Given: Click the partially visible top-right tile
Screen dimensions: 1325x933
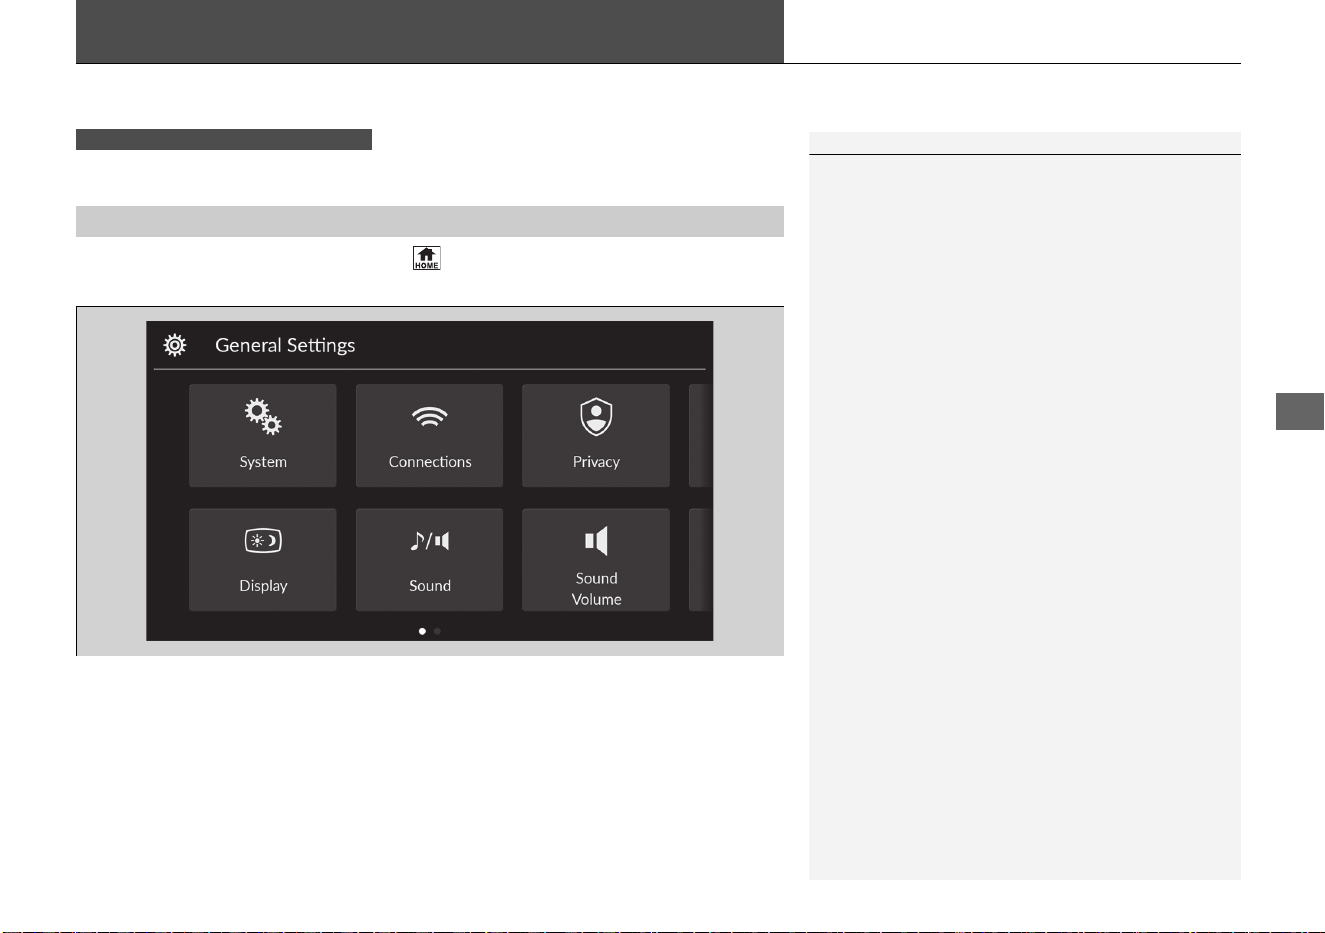Looking at the screenshot, I should [x=701, y=436].
